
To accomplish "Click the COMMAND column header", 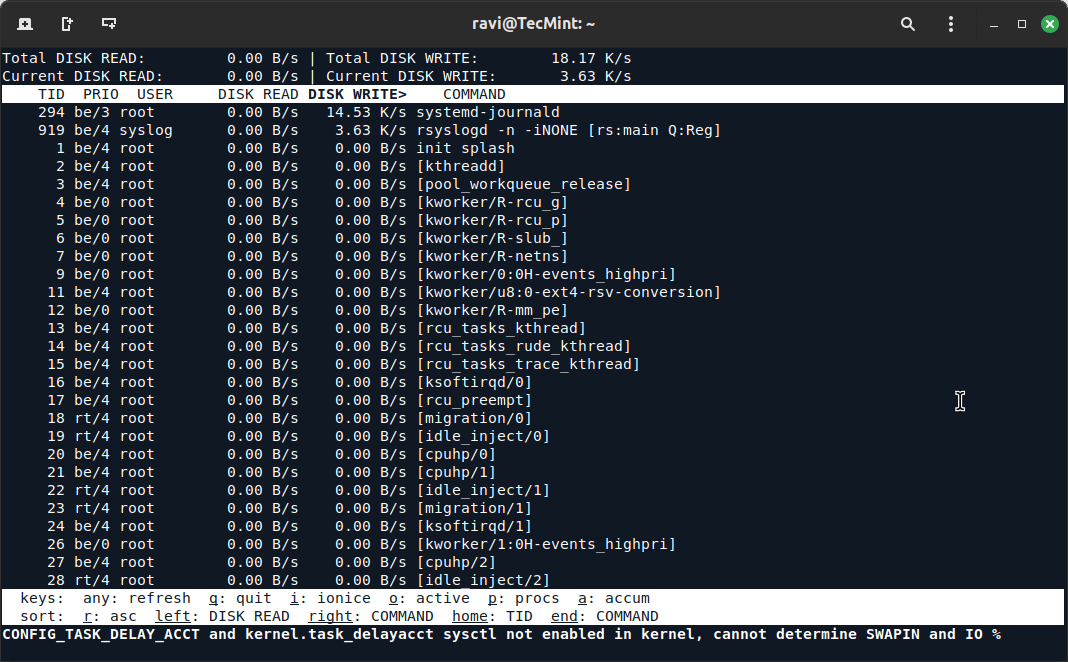I will click(x=474, y=94).
